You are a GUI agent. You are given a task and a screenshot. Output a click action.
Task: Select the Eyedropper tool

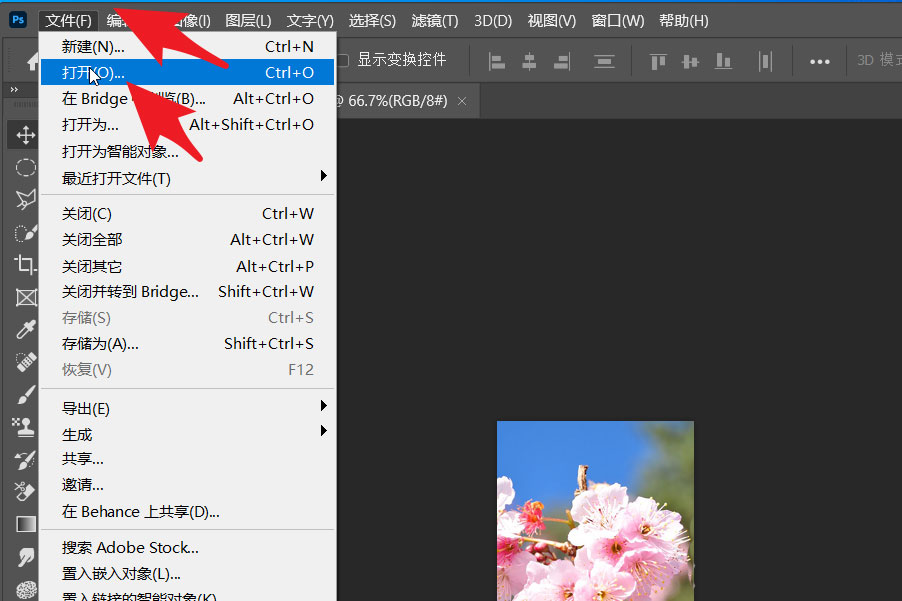(25, 330)
